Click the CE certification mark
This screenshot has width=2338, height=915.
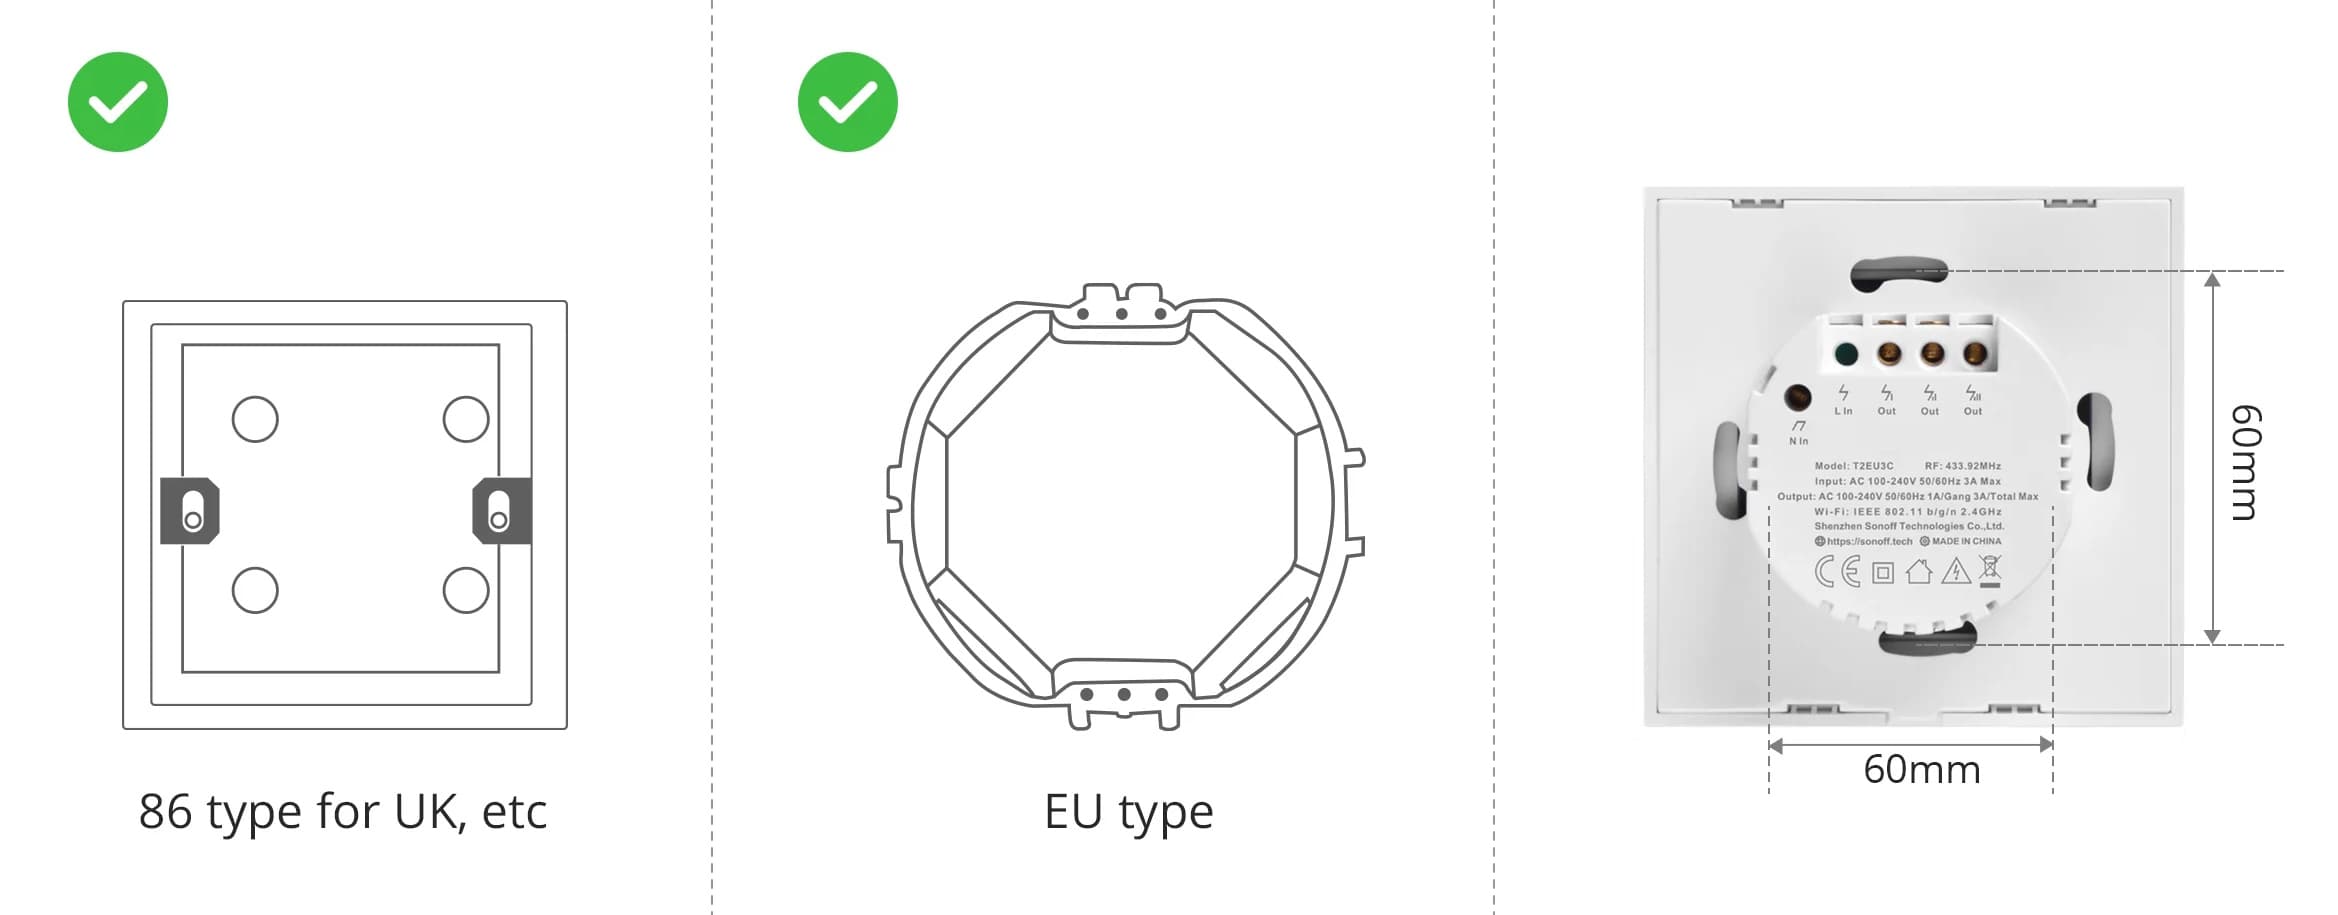coord(1837,571)
